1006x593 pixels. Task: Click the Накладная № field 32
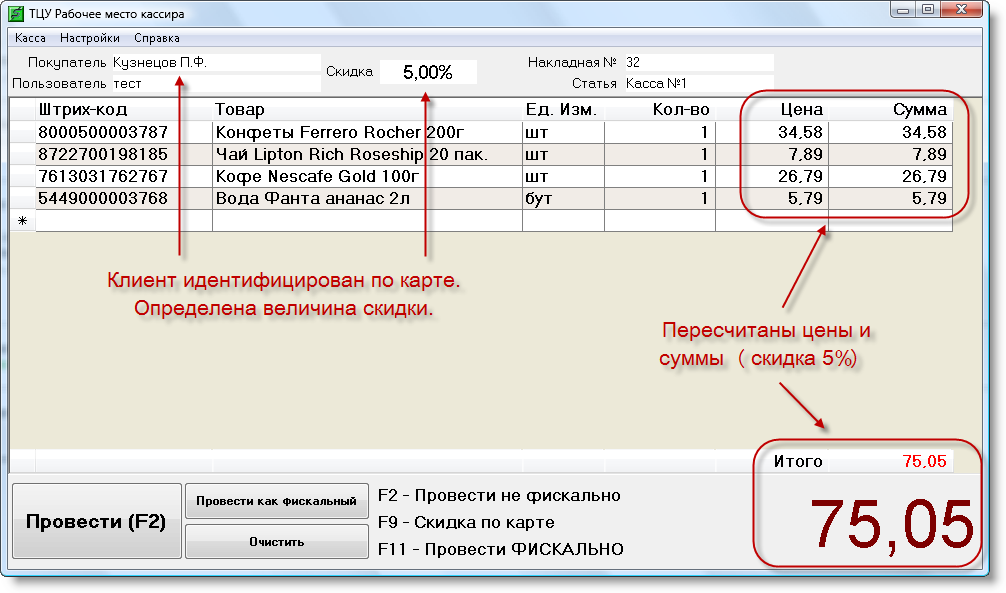pos(699,62)
